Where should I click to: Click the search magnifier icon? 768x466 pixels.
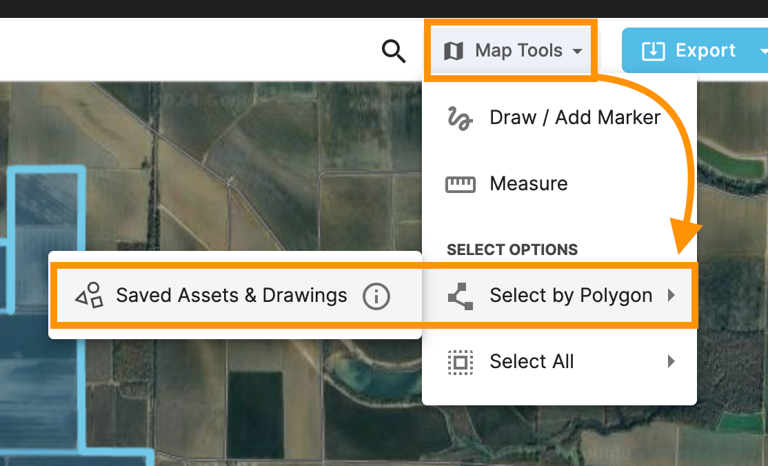point(394,51)
